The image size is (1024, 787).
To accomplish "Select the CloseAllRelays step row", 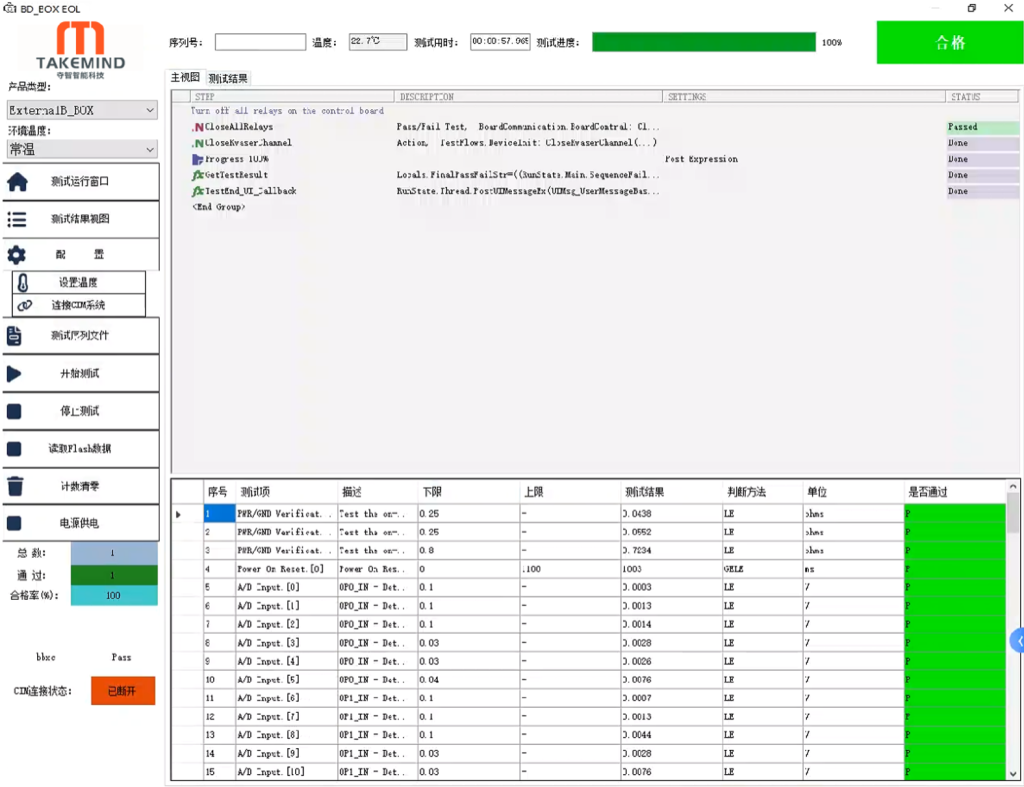I will (238, 127).
